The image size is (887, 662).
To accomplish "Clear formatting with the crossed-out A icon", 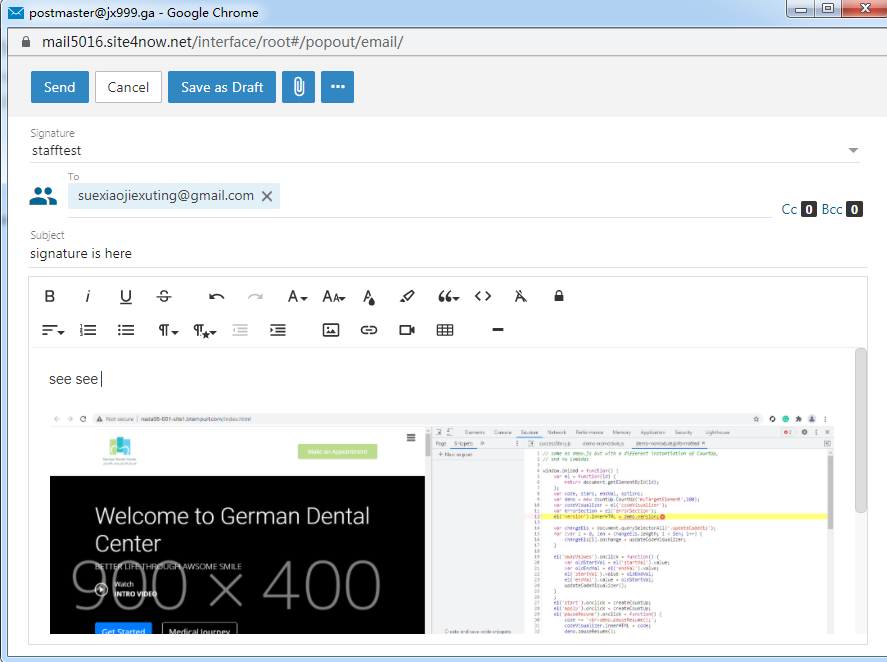I will pyautogui.click(x=520, y=296).
